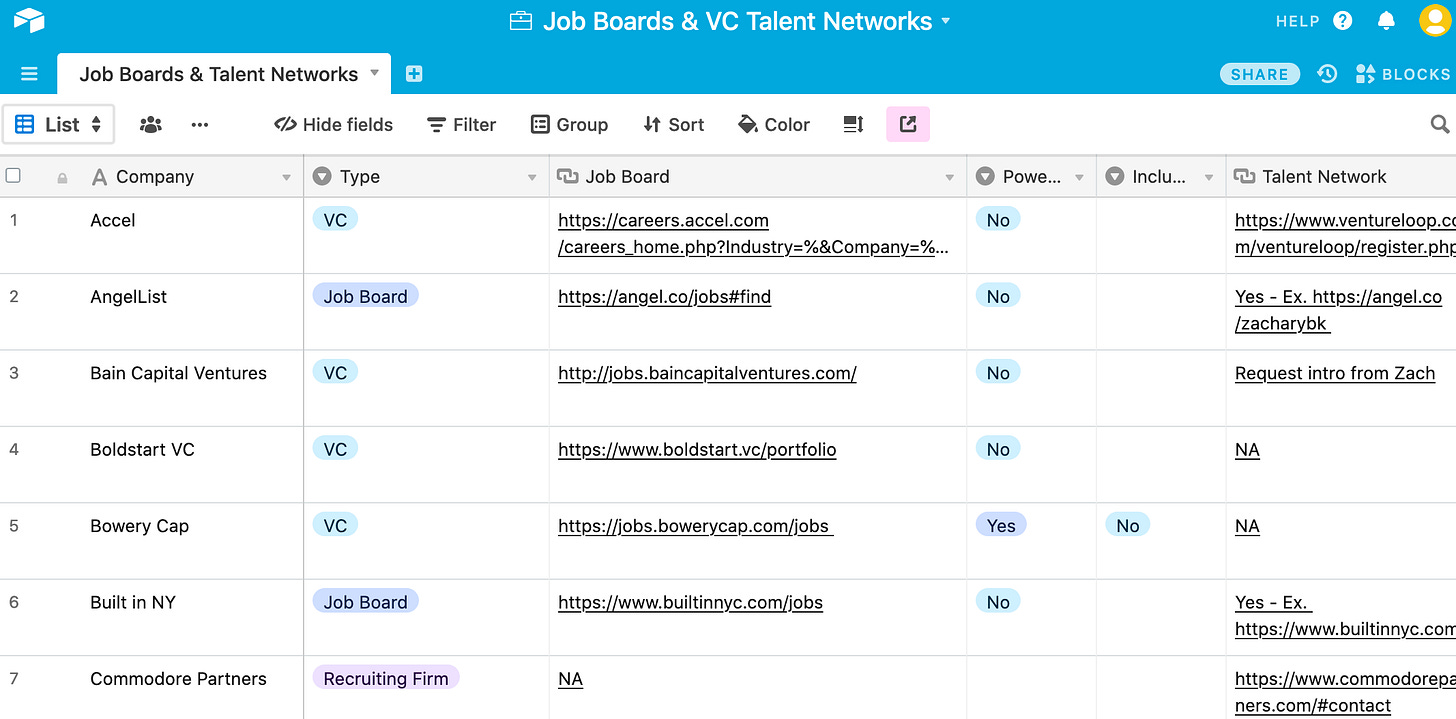Click the briefcase icon beside base title
The width and height of the screenshot is (1456, 719).
[x=520, y=21]
